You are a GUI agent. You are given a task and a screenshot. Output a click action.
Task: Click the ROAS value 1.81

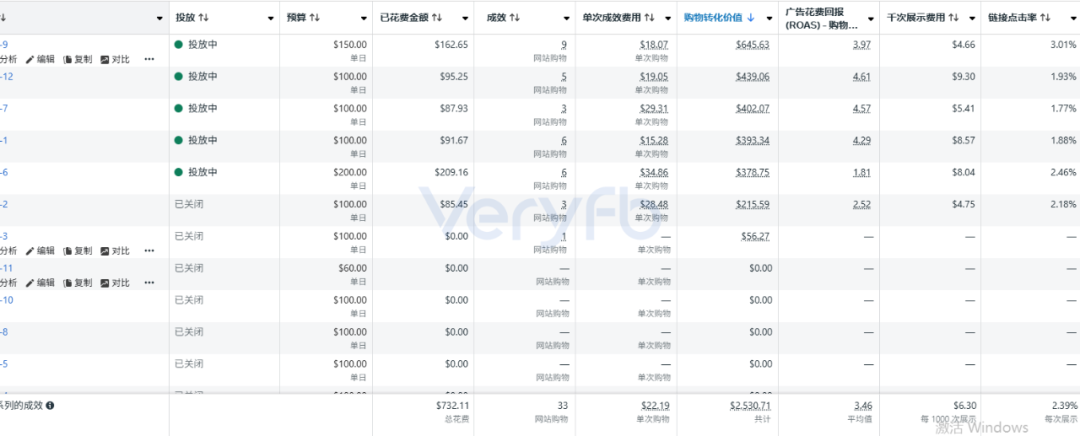coord(861,172)
